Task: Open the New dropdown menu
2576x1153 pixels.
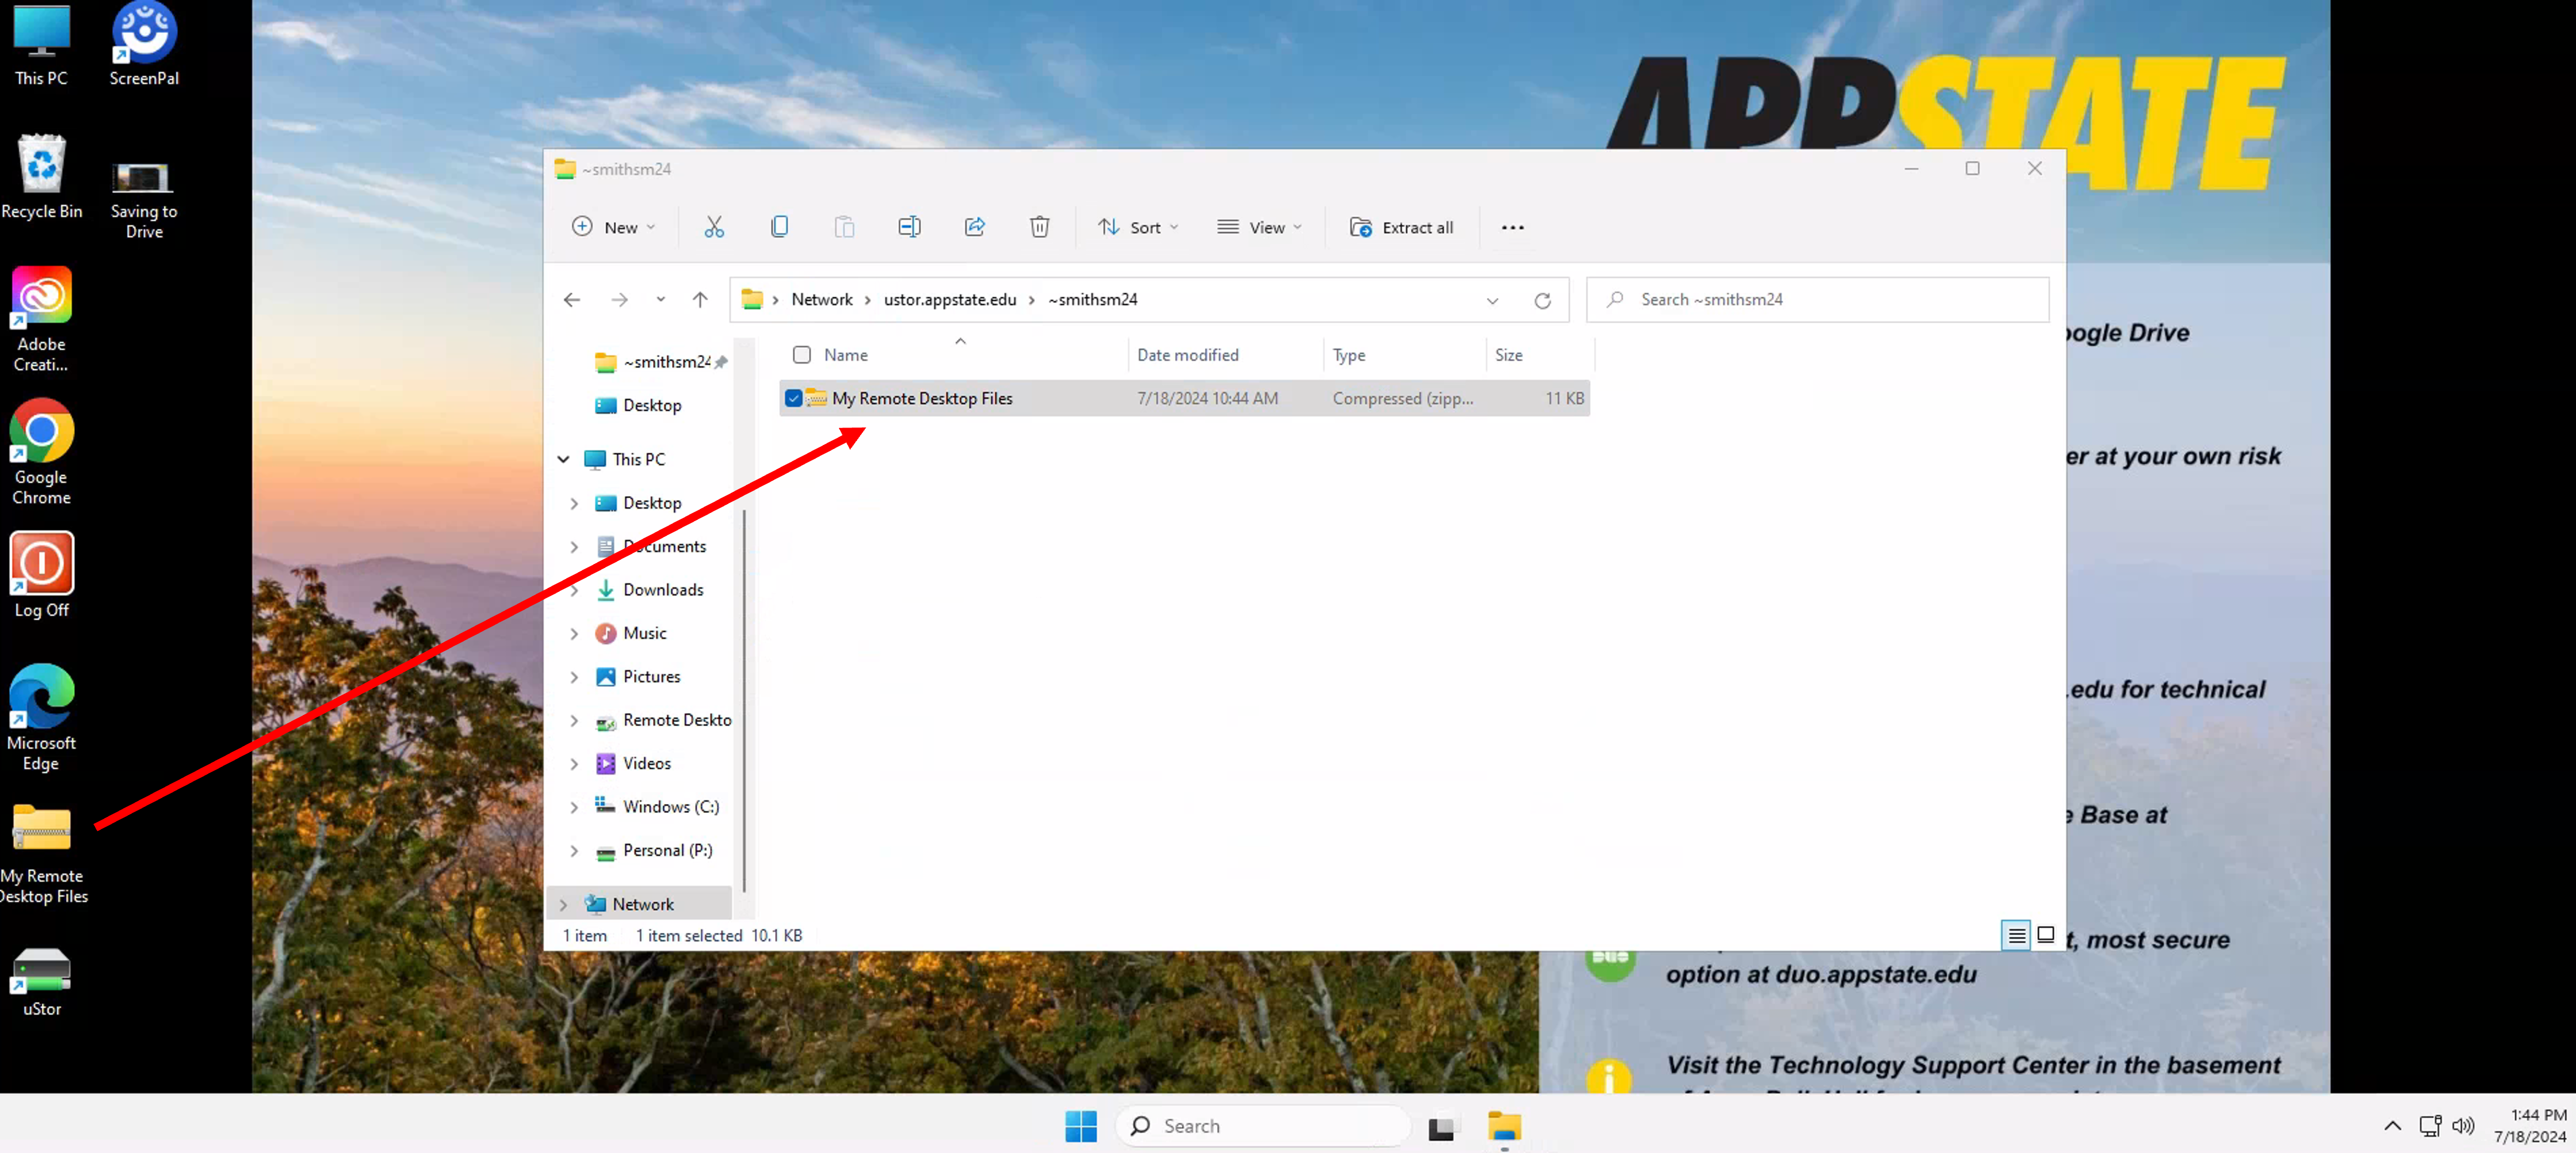Action: 614,227
